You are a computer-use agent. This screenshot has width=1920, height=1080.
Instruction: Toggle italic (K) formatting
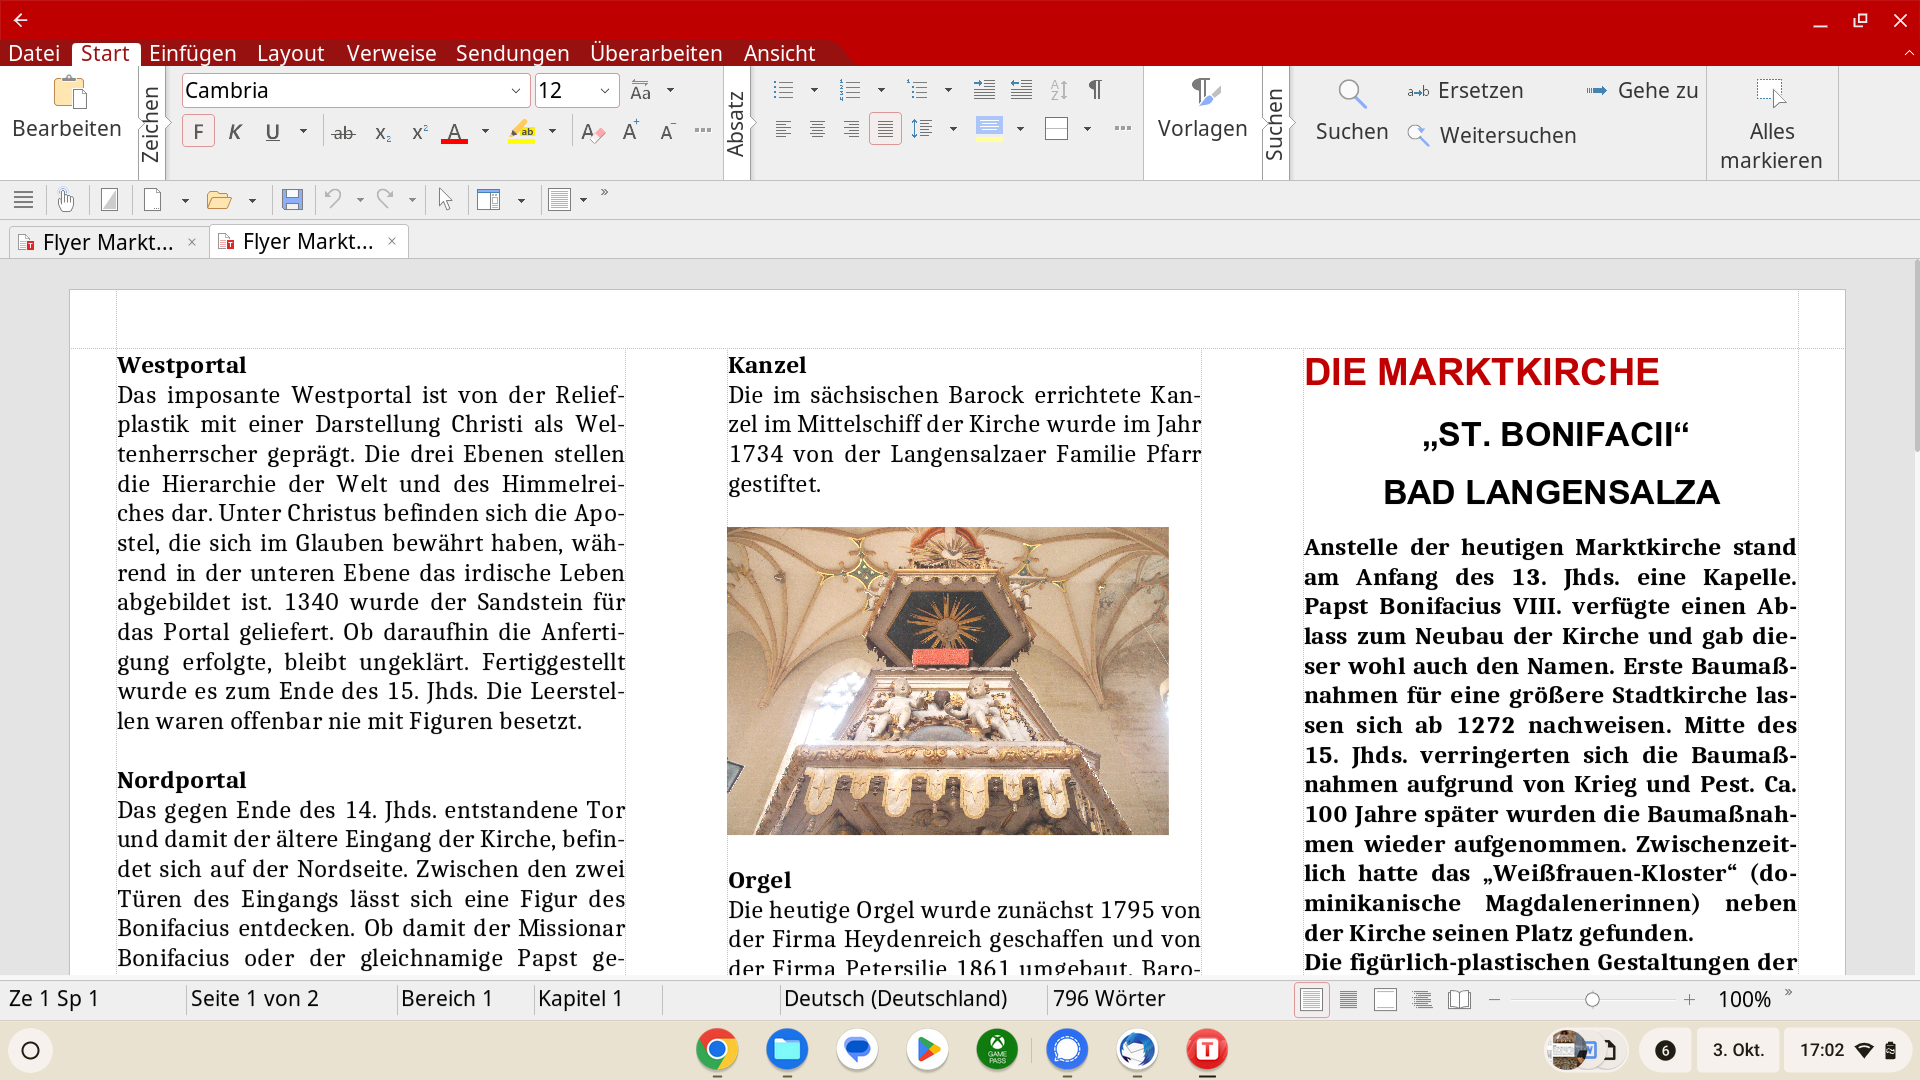(x=235, y=132)
